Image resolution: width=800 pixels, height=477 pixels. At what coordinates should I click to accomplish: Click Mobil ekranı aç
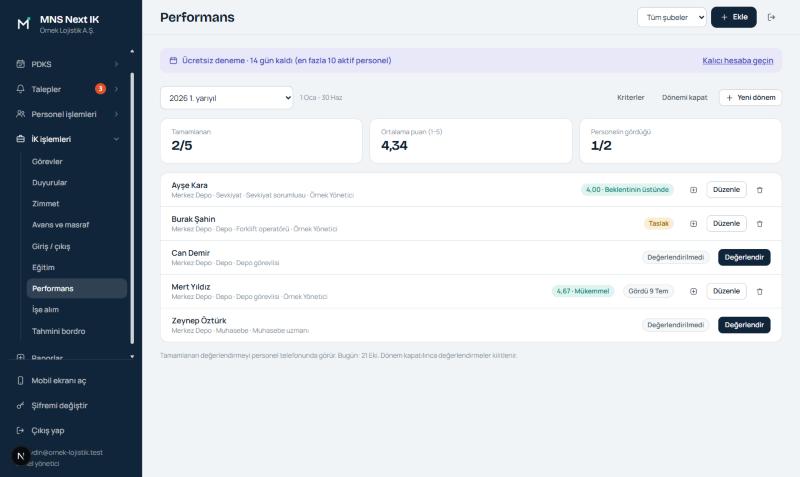pyautogui.click(x=68, y=381)
